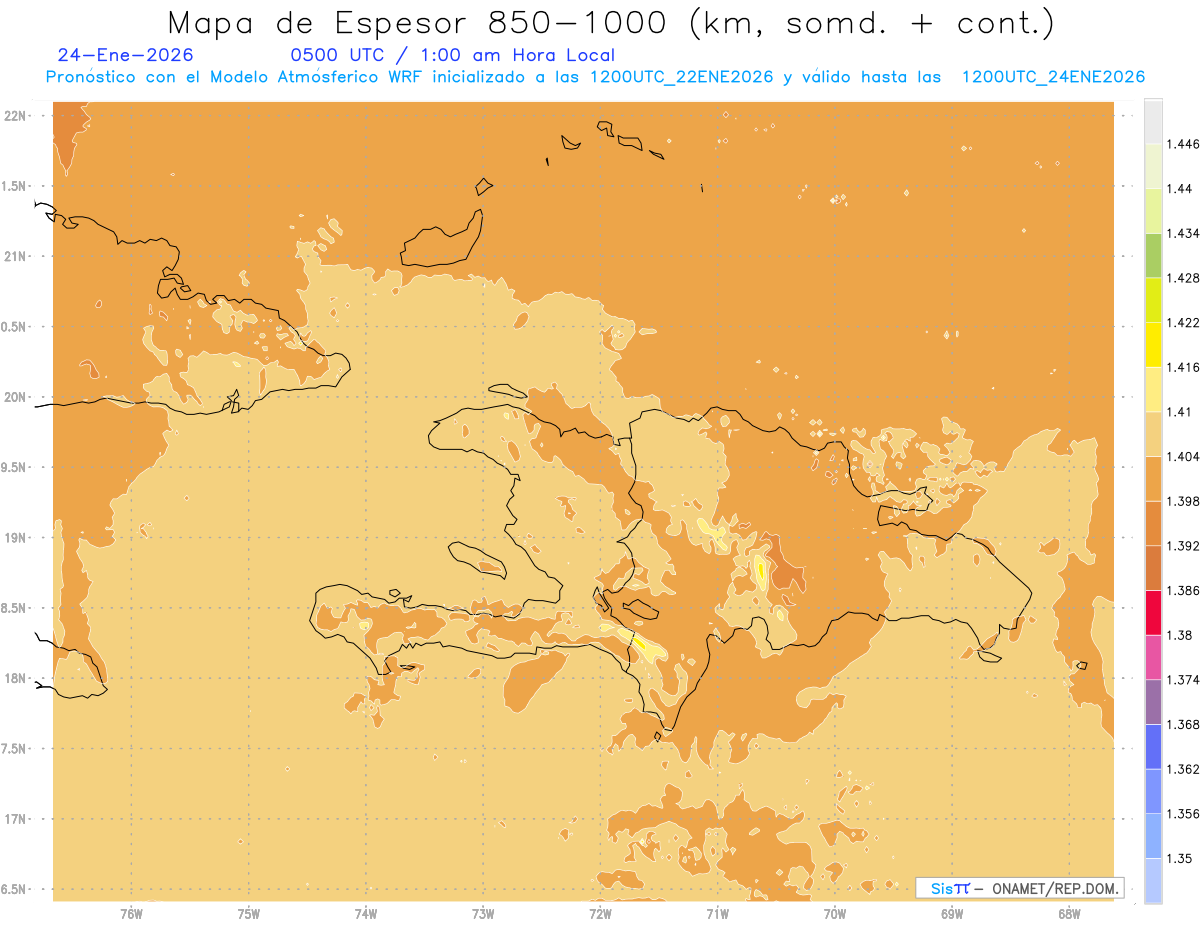Click the '75W' longitude label
The height and width of the screenshot is (927, 1200).
point(248,914)
